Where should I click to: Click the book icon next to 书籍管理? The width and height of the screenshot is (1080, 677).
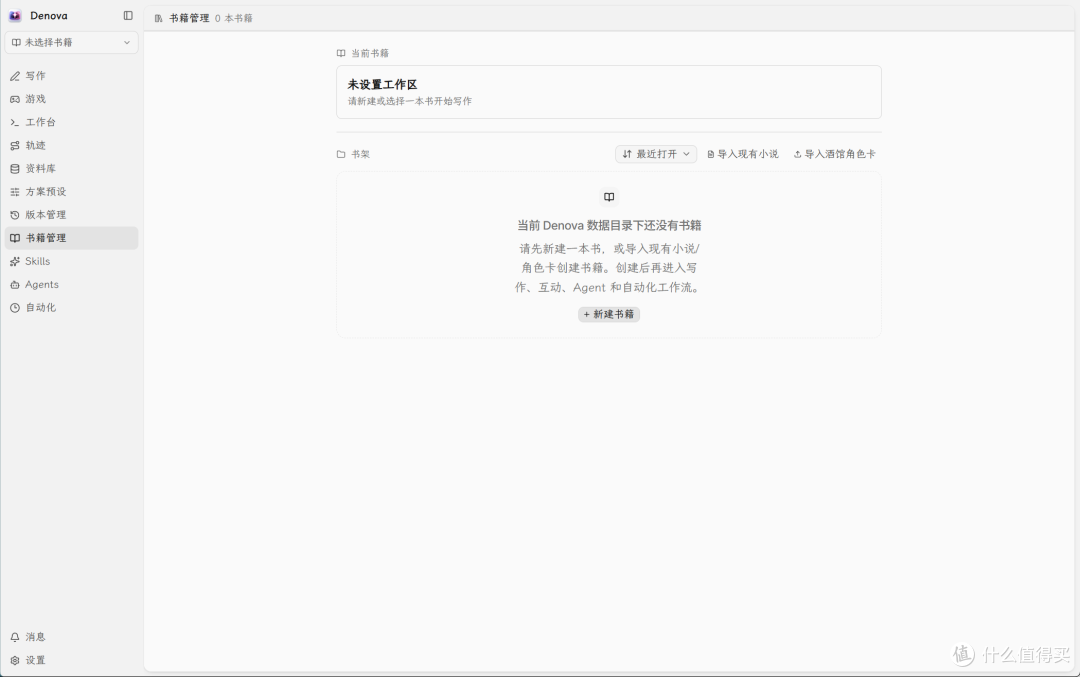coord(15,238)
